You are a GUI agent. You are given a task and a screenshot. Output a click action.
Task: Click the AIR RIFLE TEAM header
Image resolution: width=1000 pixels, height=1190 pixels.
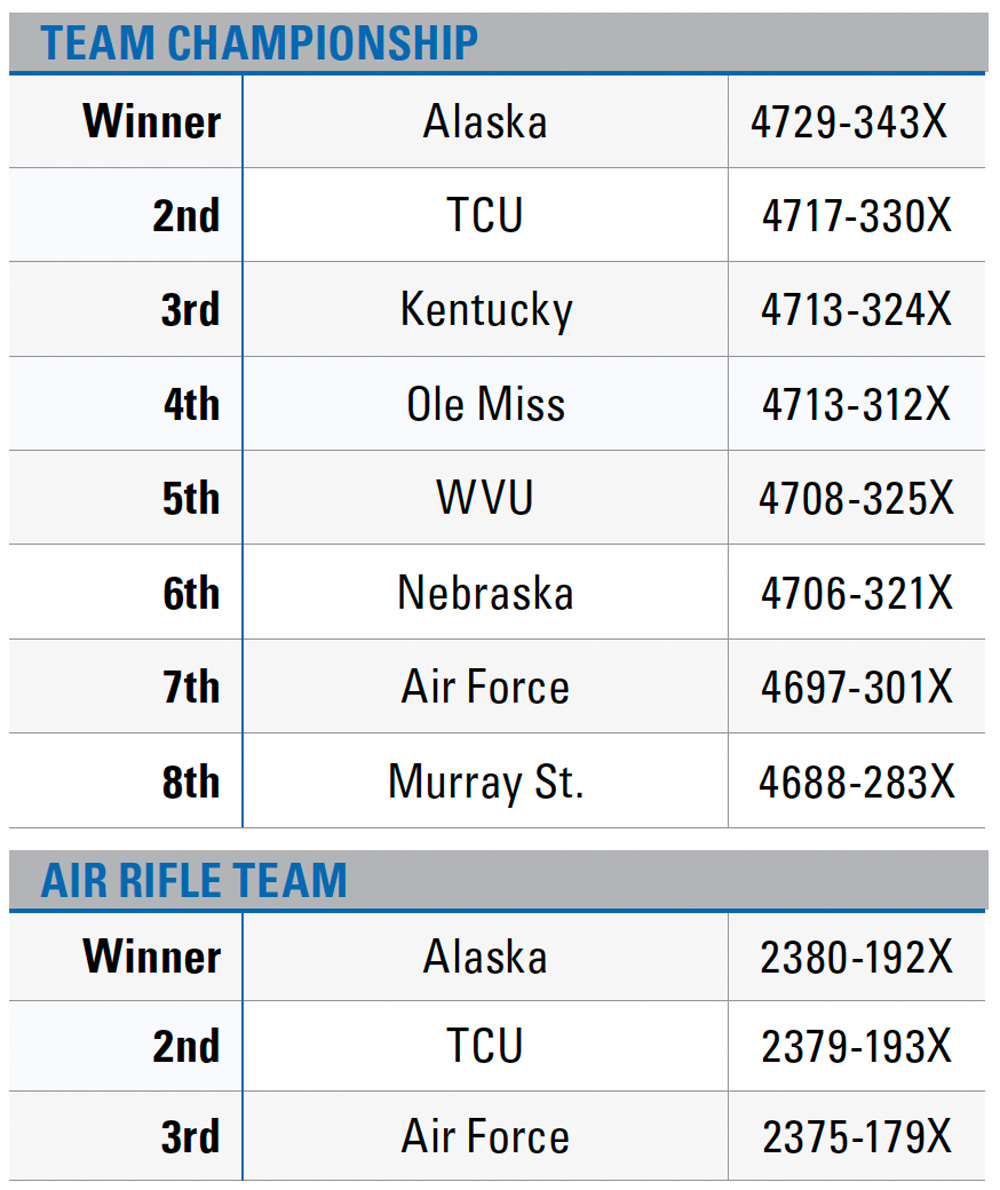(193, 880)
